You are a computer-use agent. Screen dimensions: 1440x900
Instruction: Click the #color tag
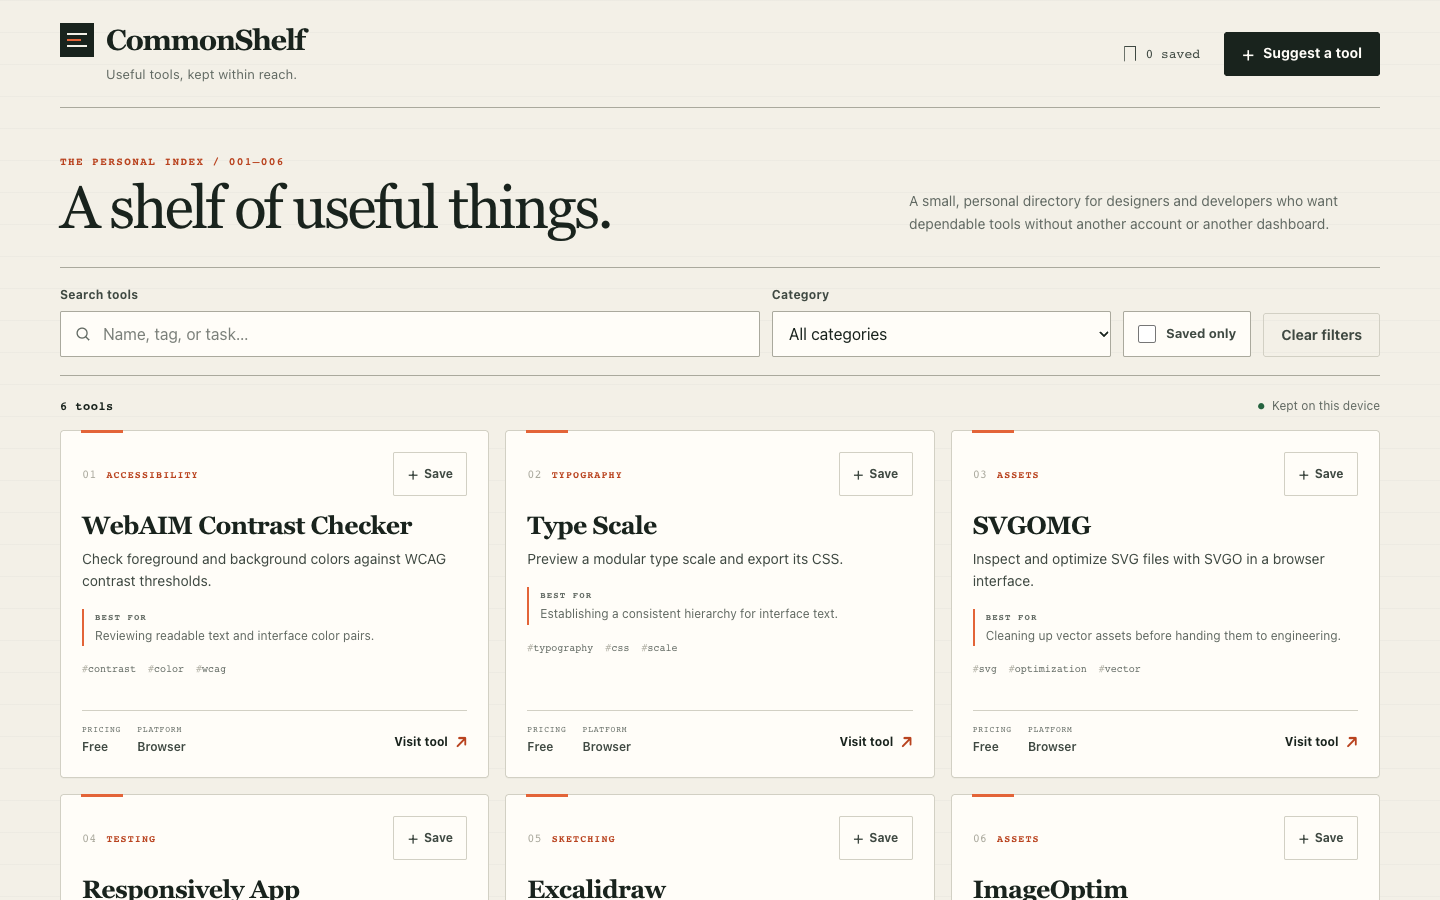click(166, 669)
